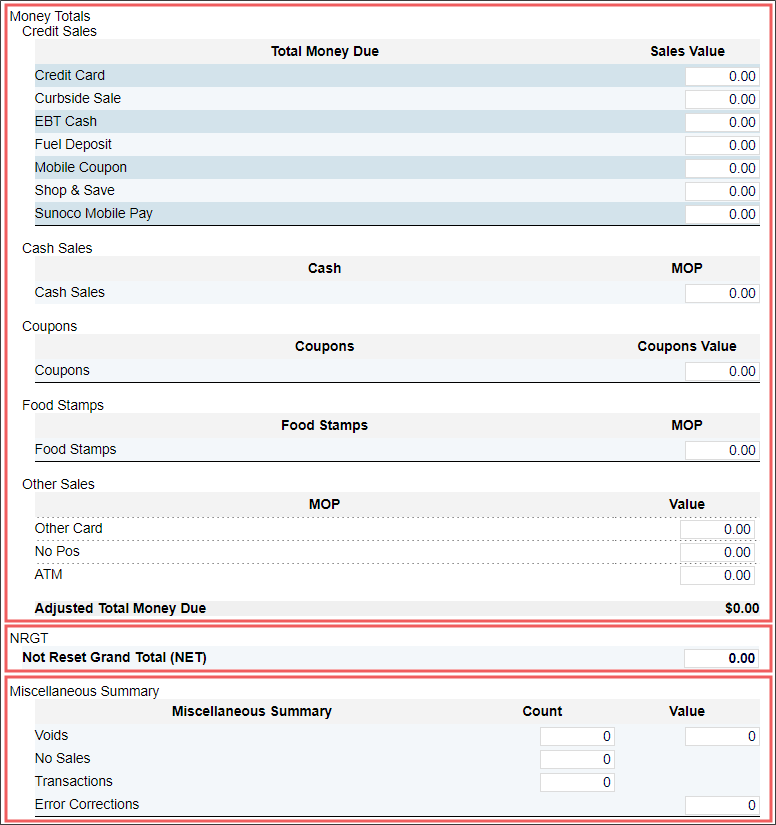
Task: Click the Other Card row label
Action: (68, 529)
